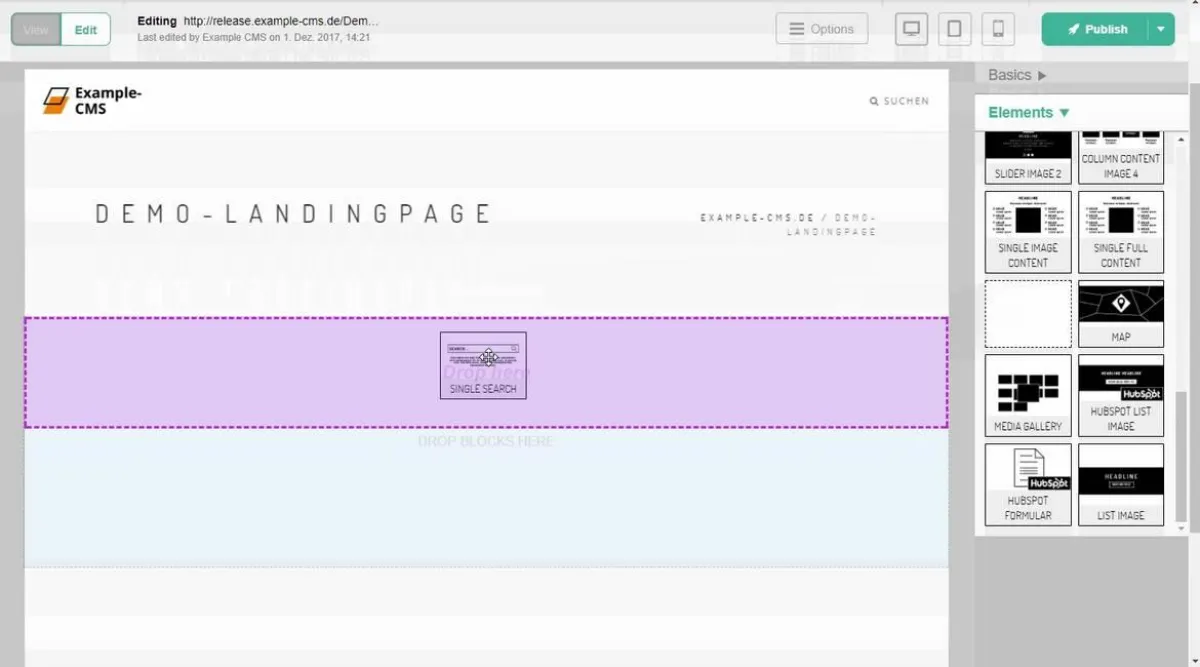The height and width of the screenshot is (667, 1200).
Task: Click the Suchen search link
Action: [899, 101]
